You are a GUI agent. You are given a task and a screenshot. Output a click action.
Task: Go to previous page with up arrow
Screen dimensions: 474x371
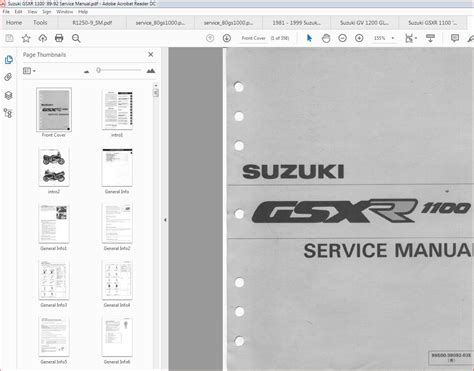210,38
